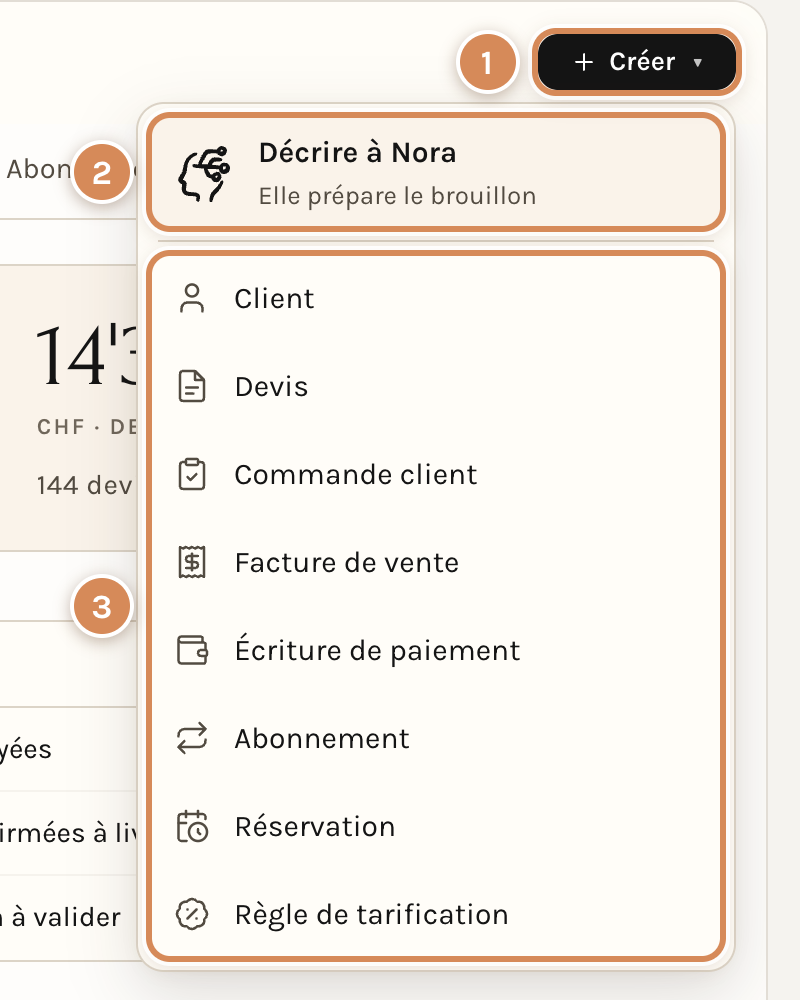Select Commande client menu entry

pyautogui.click(x=436, y=474)
